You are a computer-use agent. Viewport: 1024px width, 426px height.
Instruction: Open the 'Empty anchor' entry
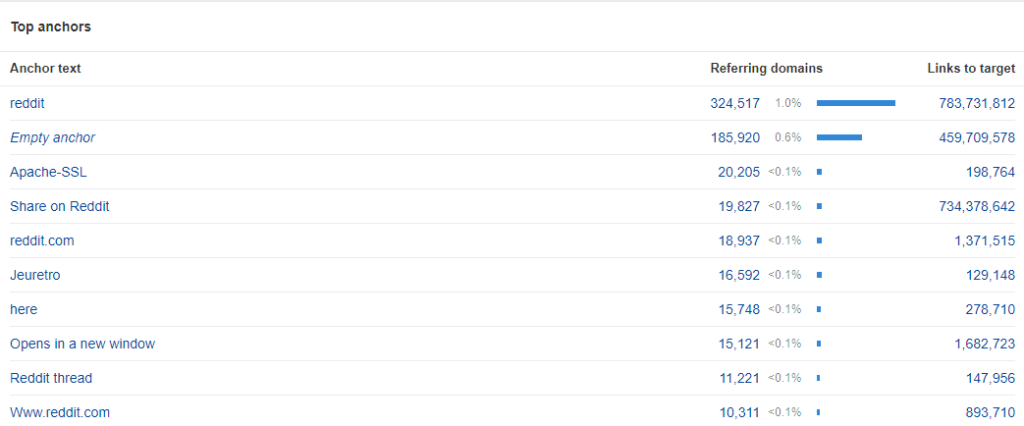(53, 137)
